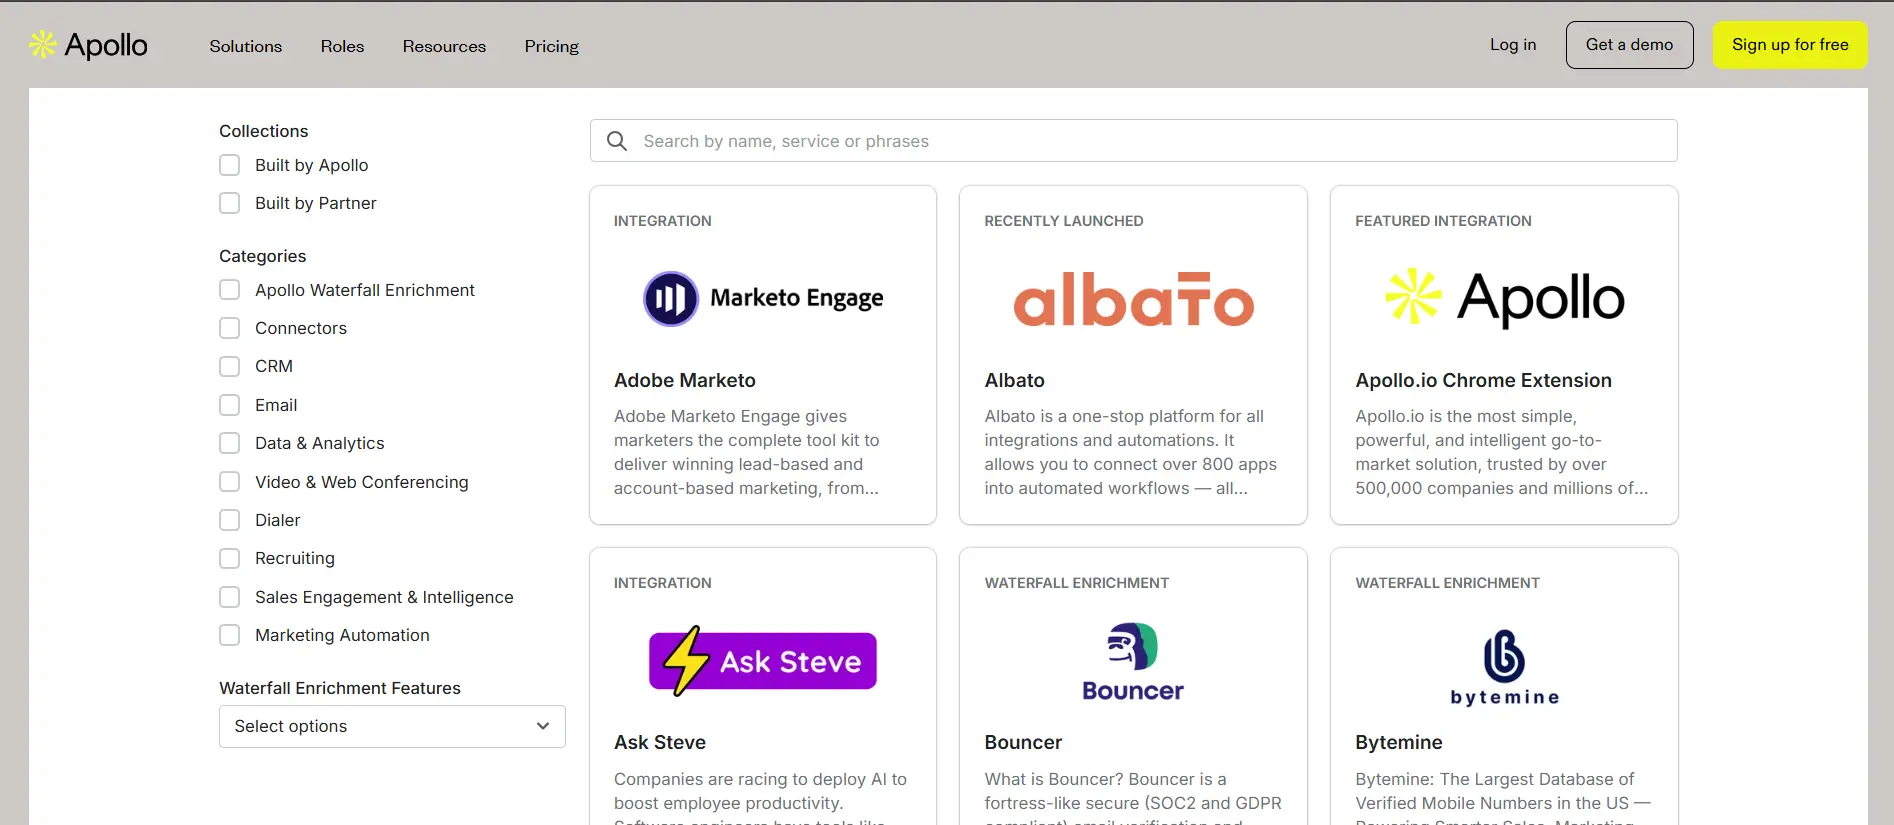Image resolution: width=1894 pixels, height=825 pixels.
Task: Toggle the Marketing Automation checkbox
Action: click(230, 635)
